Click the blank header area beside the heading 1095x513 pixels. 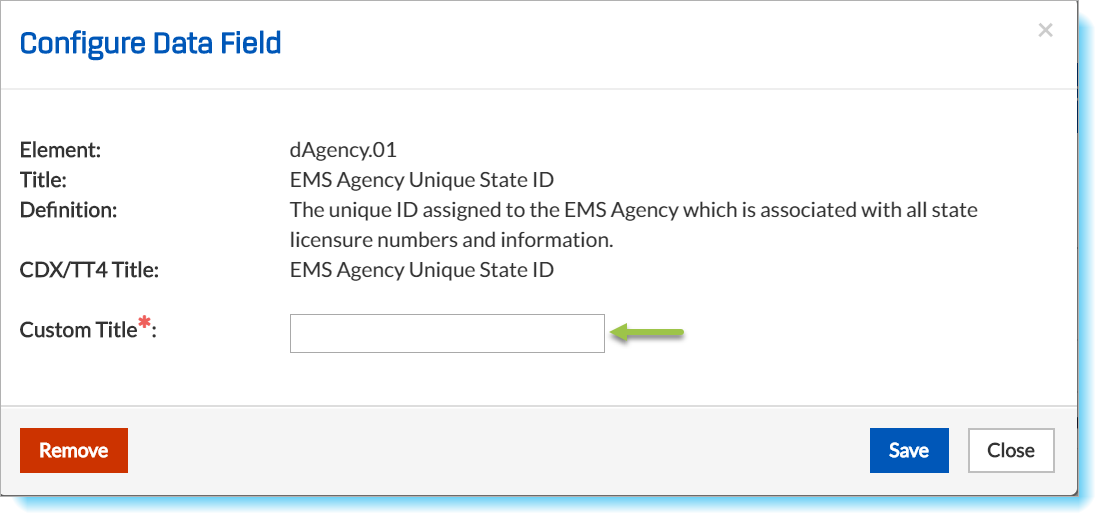coord(650,44)
